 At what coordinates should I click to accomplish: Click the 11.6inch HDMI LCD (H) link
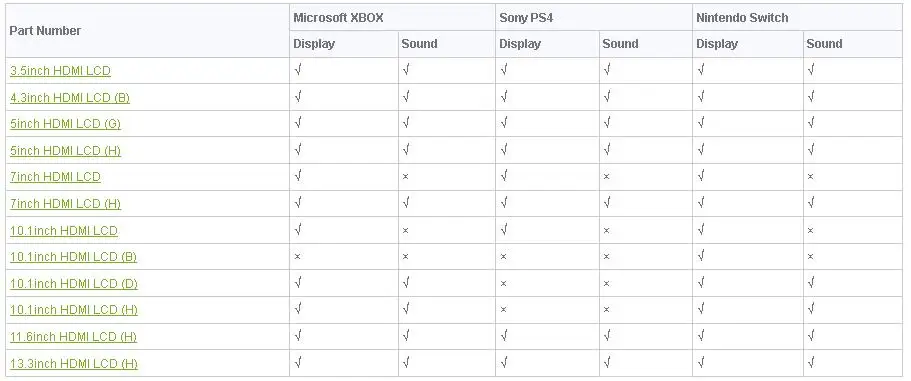(x=74, y=336)
